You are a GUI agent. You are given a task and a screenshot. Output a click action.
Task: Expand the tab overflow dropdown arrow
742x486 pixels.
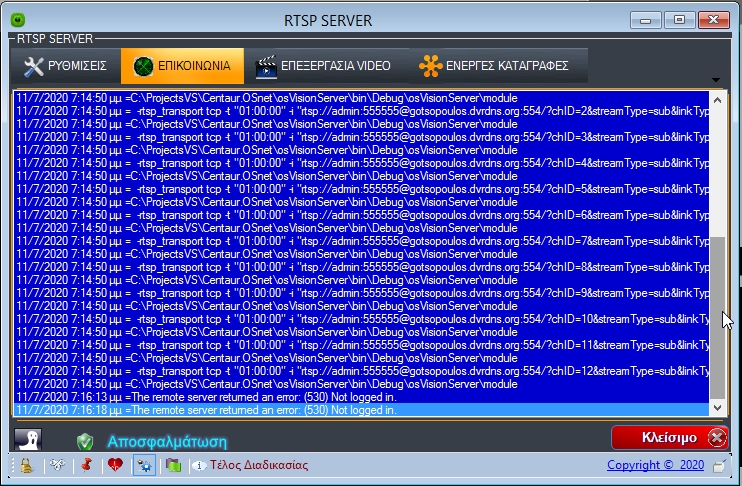pyautogui.click(x=715, y=79)
